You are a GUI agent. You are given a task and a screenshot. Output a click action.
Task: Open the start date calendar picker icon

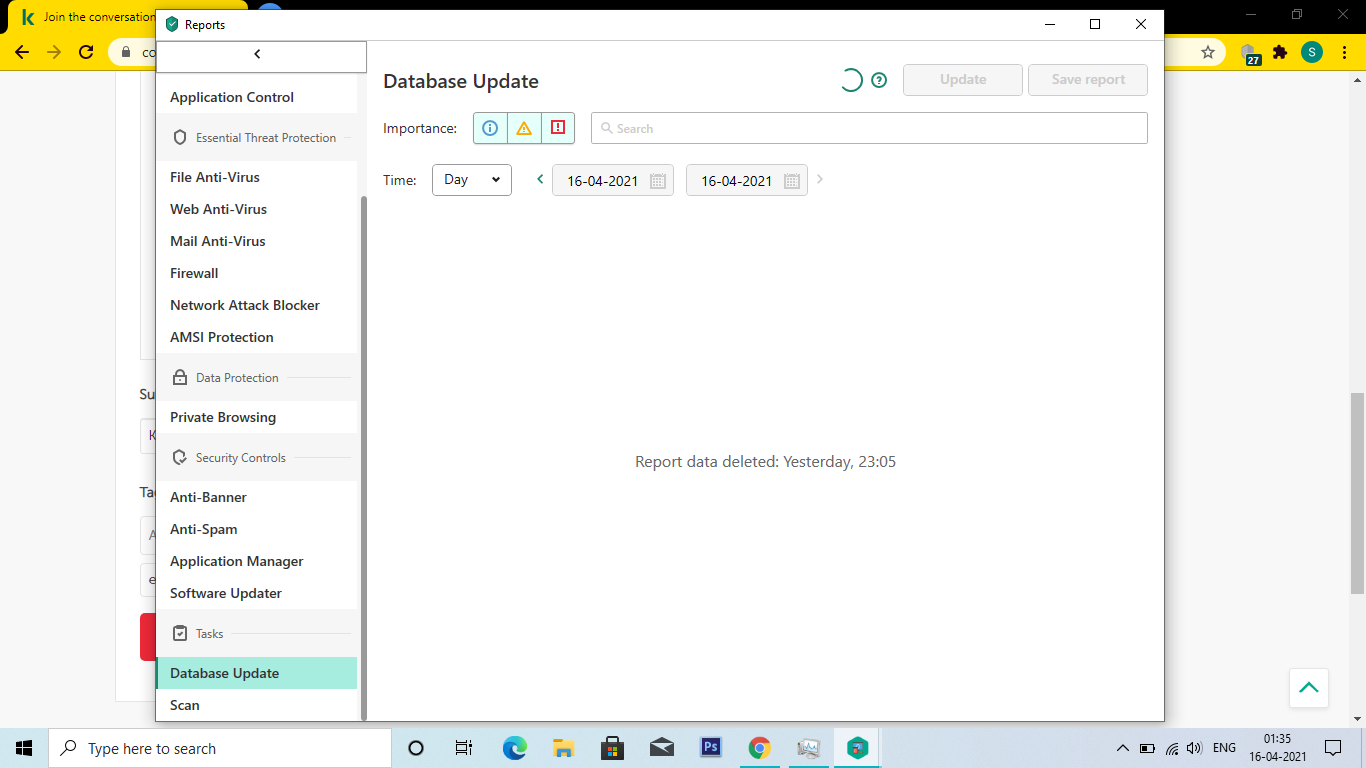point(658,181)
